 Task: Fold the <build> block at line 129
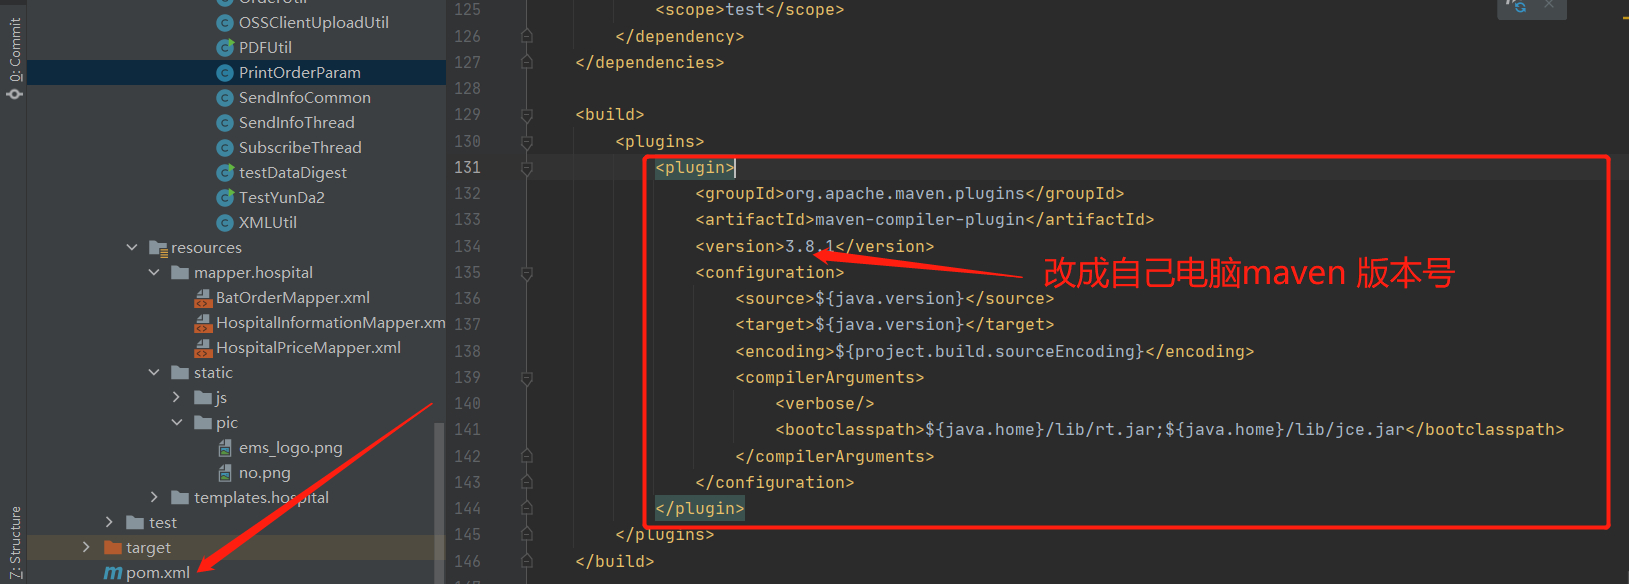(527, 116)
